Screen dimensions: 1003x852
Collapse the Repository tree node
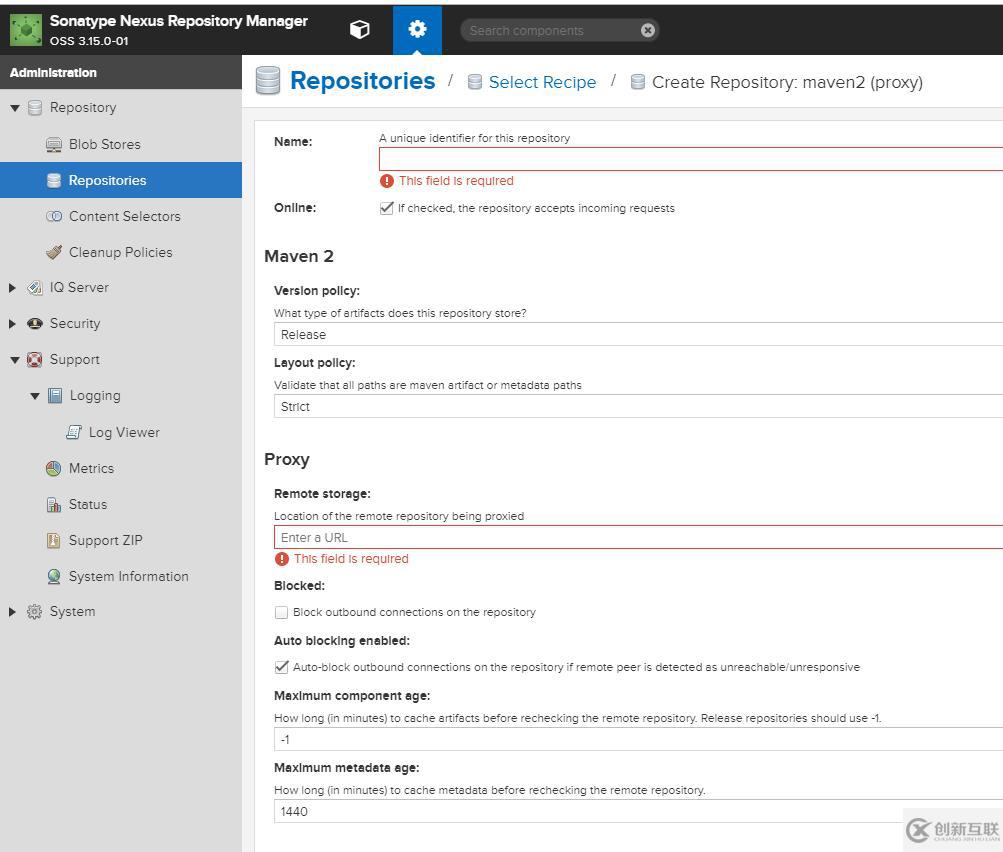pyautogui.click(x=15, y=108)
